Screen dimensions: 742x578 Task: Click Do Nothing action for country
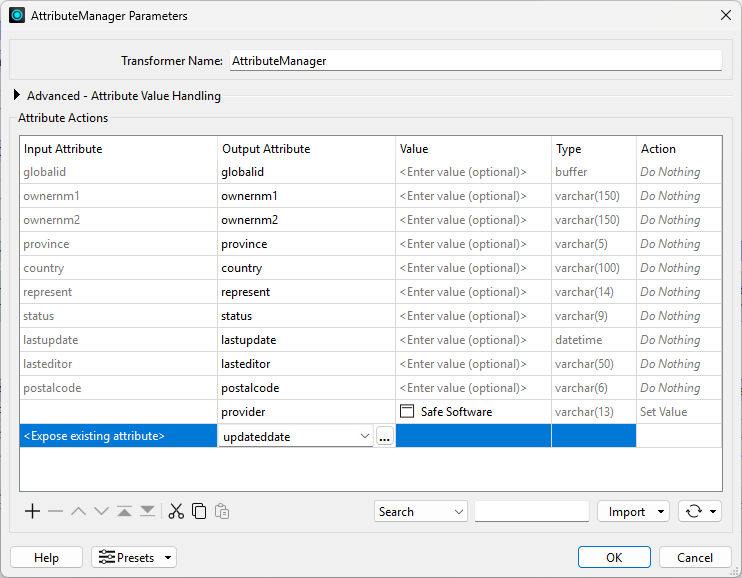[679, 268]
